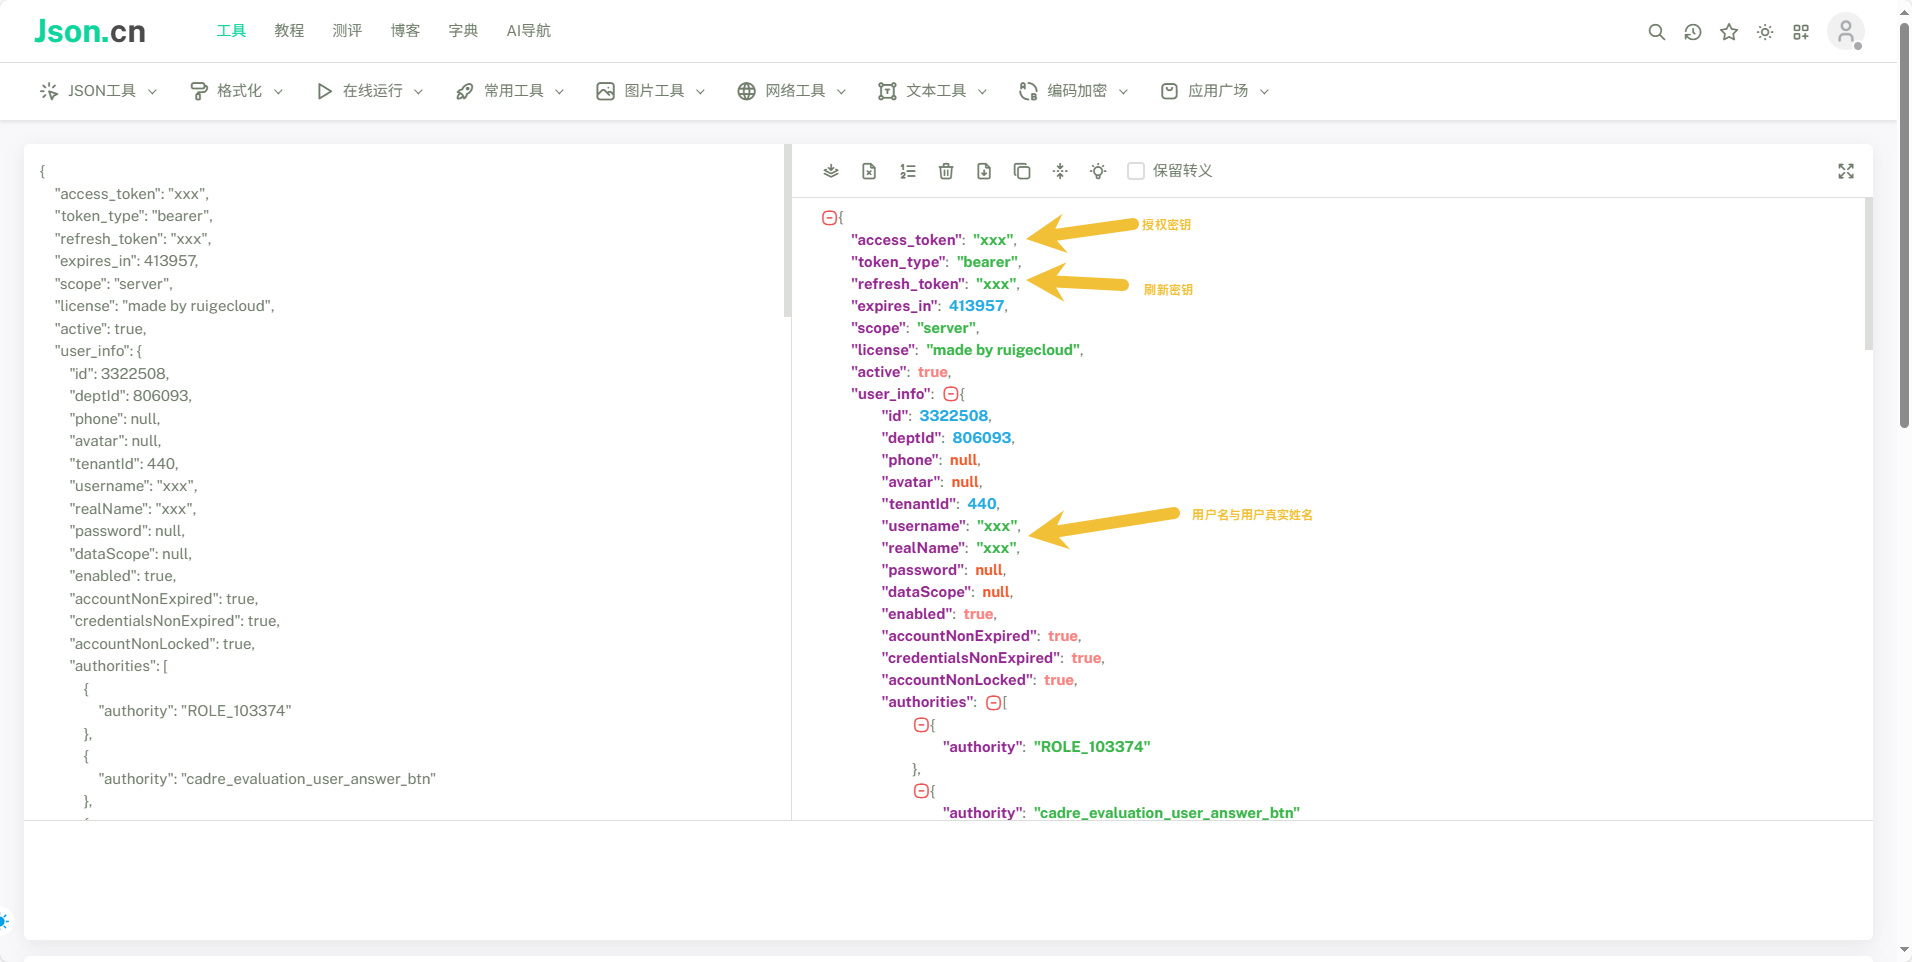Screen dimensions: 1912x962
Task: Open search with the magnifier icon
Action: pyautogui.click(x=1657, y=32)
